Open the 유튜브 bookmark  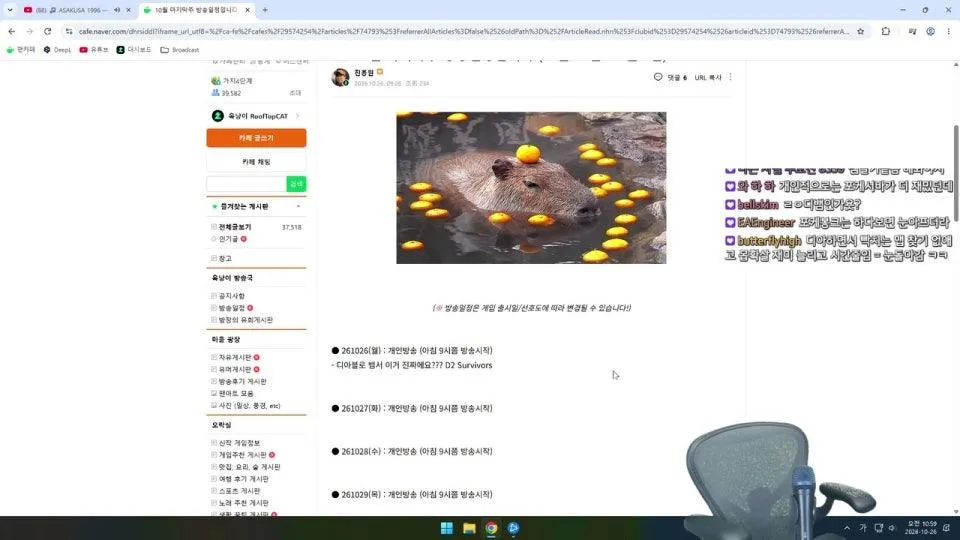94,50
